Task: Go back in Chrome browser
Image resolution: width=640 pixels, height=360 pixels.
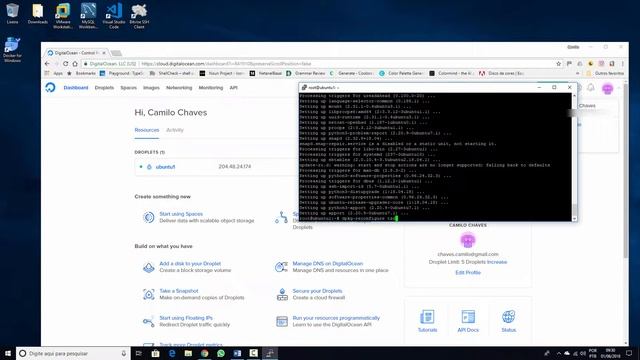Action: click(x=47, y=64)
